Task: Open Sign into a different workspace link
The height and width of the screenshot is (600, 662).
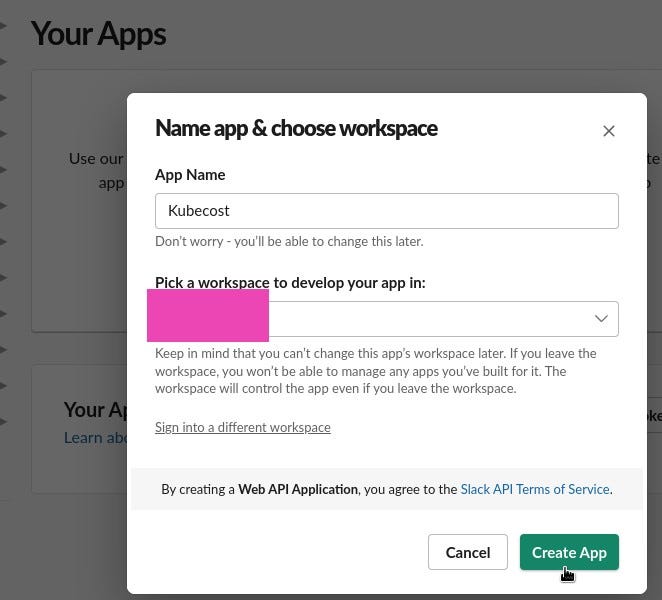Action: click(243, 427)
